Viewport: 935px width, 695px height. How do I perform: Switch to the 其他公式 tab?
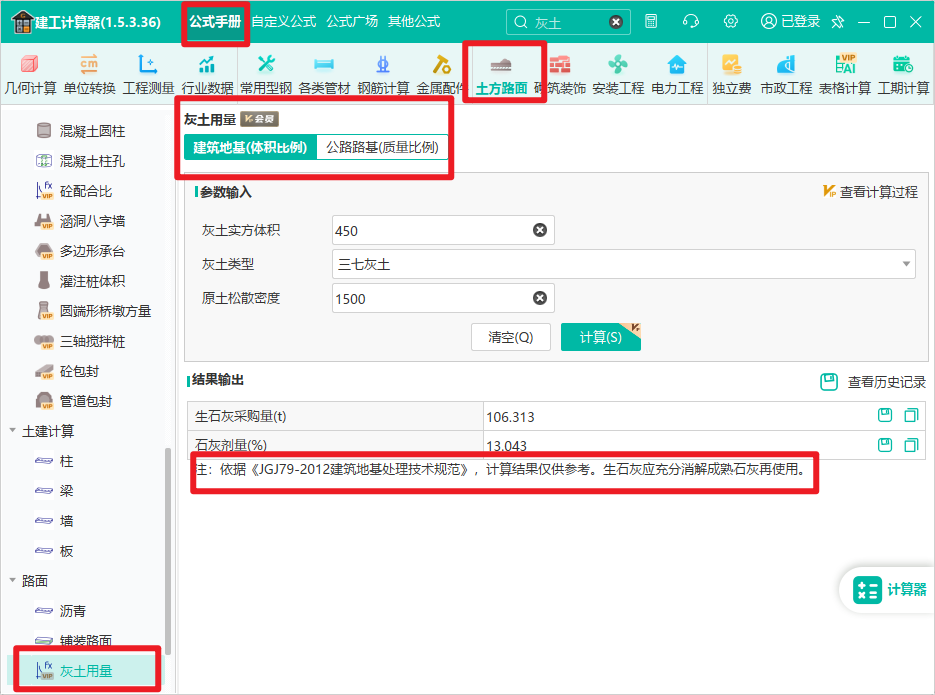pyautogui.click(x=414, y=22)
